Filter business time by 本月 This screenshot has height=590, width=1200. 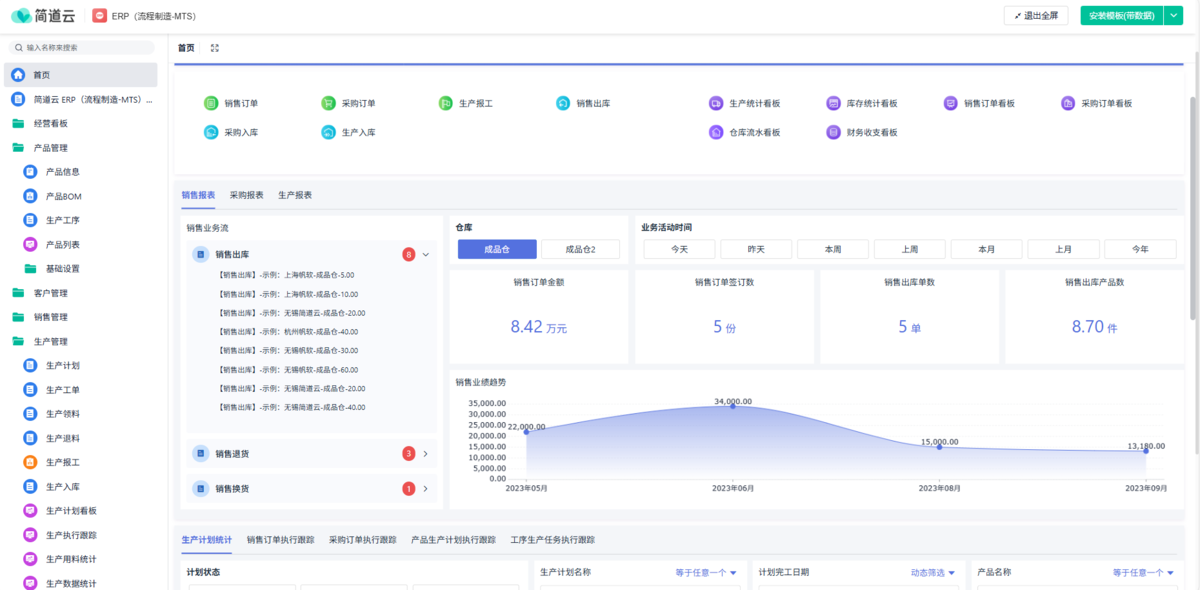[x=986, y=249]
